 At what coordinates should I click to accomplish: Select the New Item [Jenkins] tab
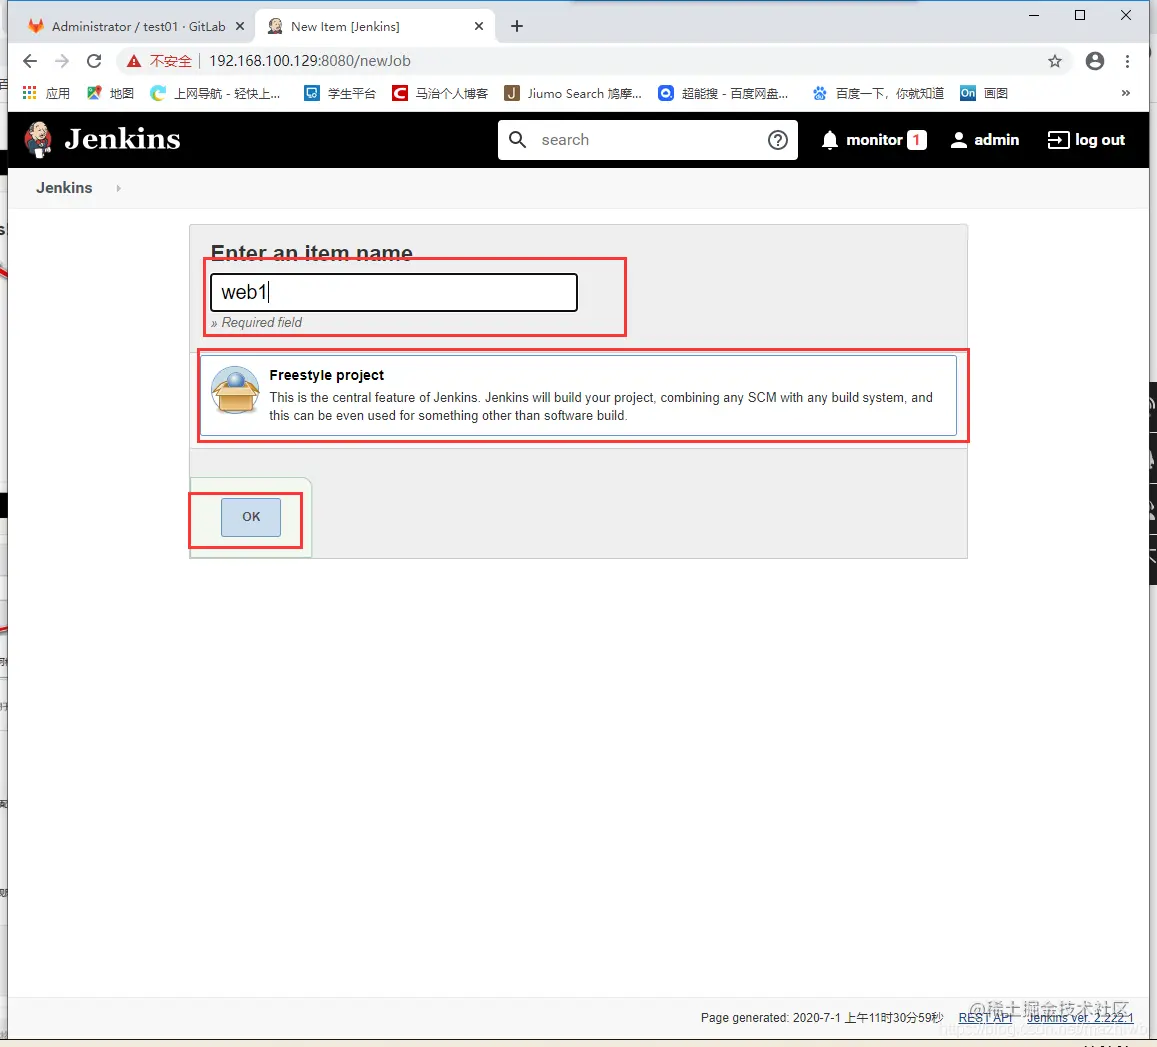coord(375,27)
